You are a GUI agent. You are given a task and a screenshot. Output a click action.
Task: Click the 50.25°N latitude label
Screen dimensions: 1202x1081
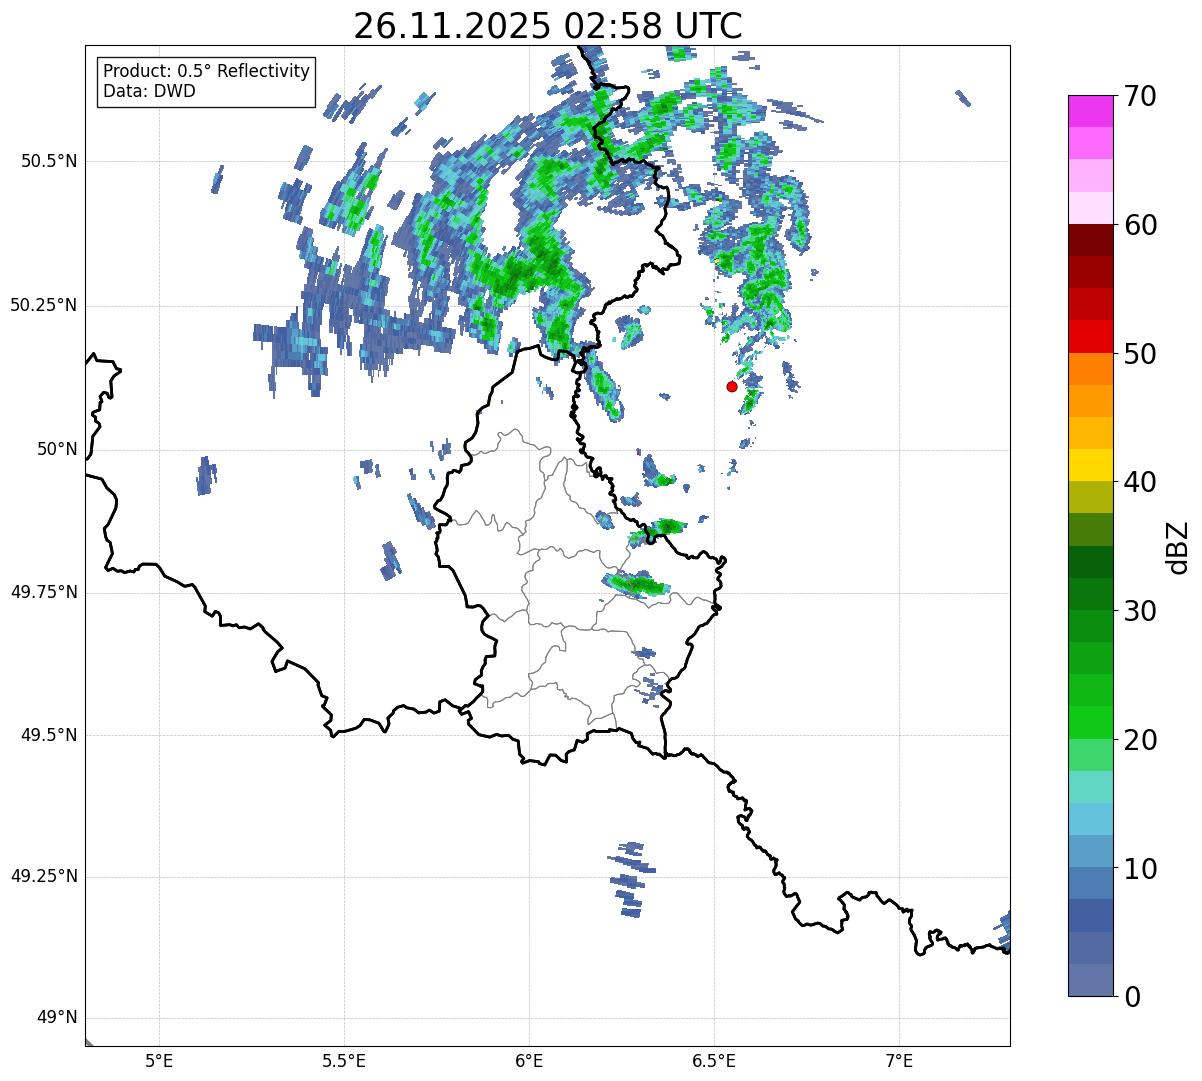click(x=43, y=305)
